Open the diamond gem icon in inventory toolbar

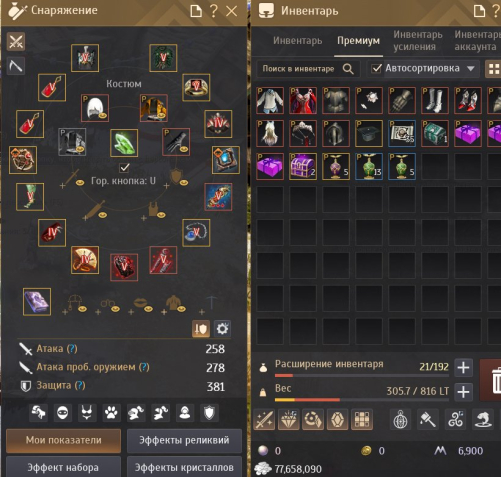click(289, 420)
